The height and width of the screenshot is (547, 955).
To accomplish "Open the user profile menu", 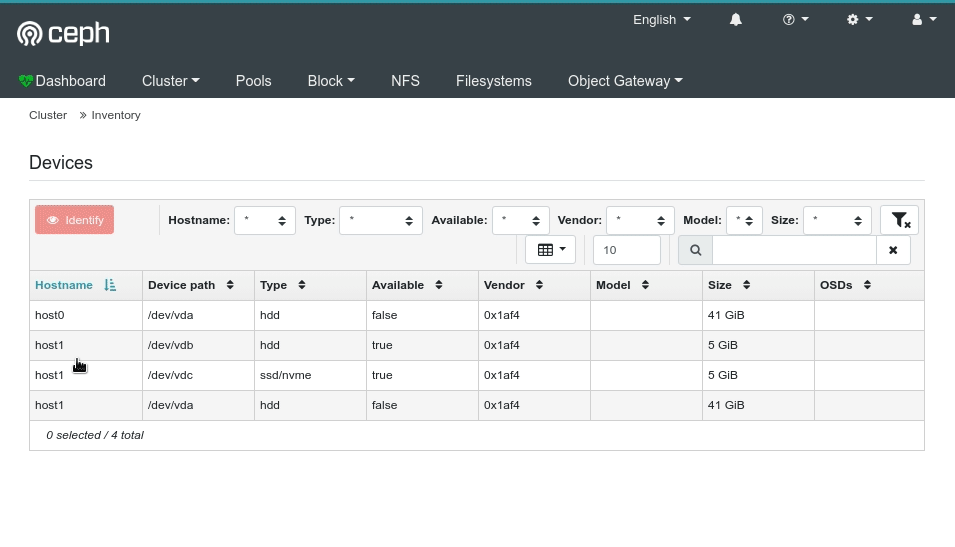I will click(923, 19).
